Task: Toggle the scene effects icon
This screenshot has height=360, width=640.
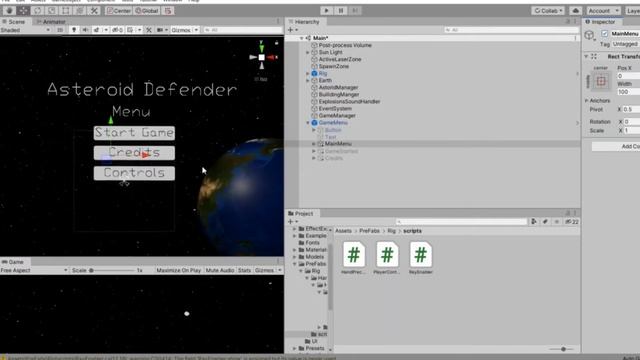Action: pyautogui.click(x=97, y=30)
